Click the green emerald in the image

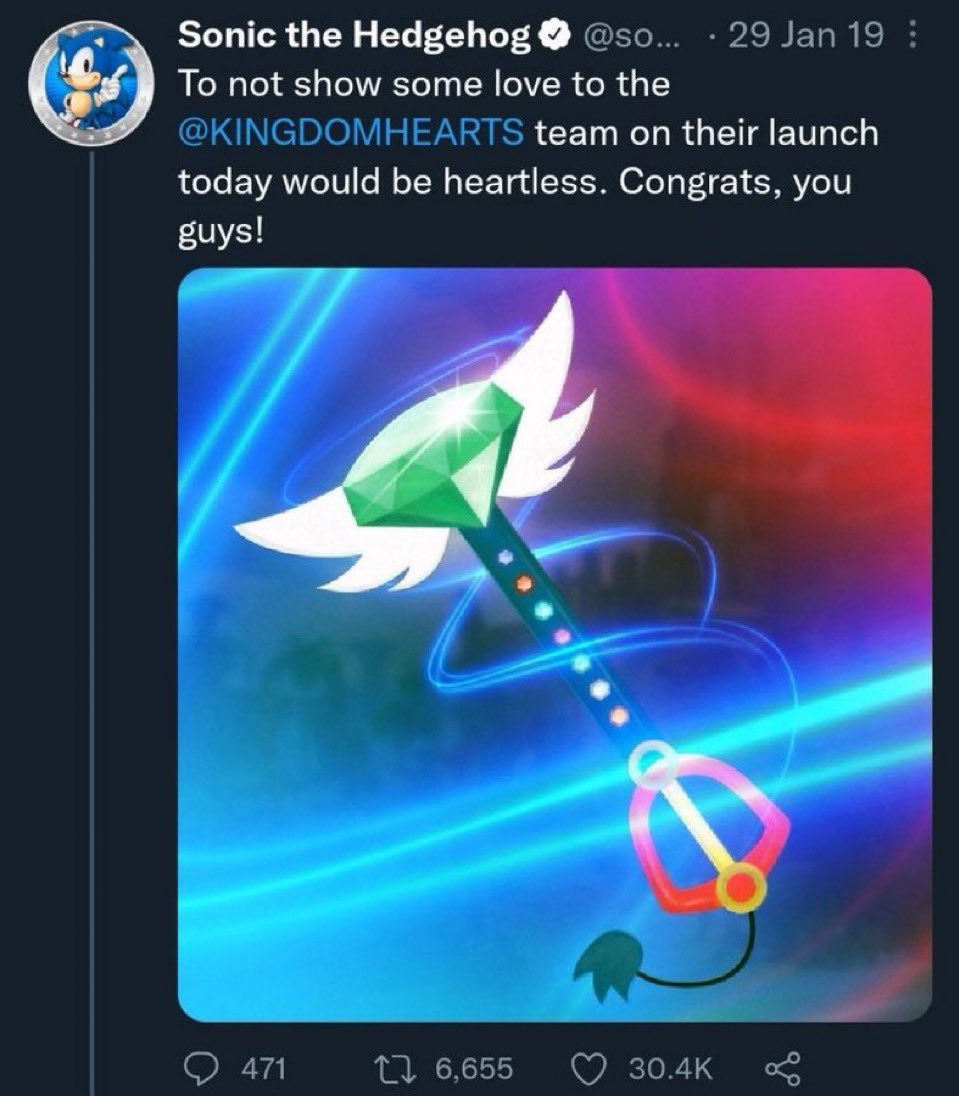coord(435,460)
